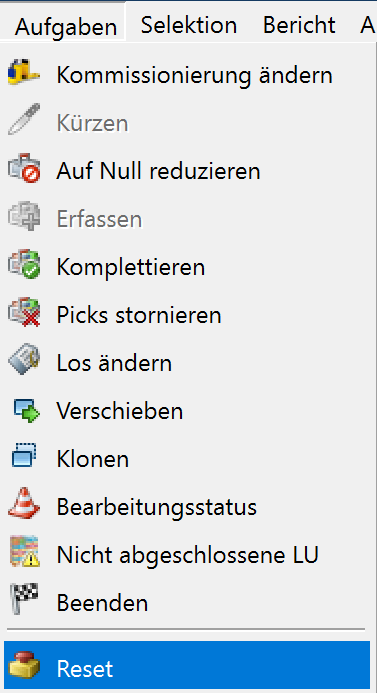Click the traffic cone icon for Bearbeitungsstatus
The image size is (377, 693).
point(24,506)
